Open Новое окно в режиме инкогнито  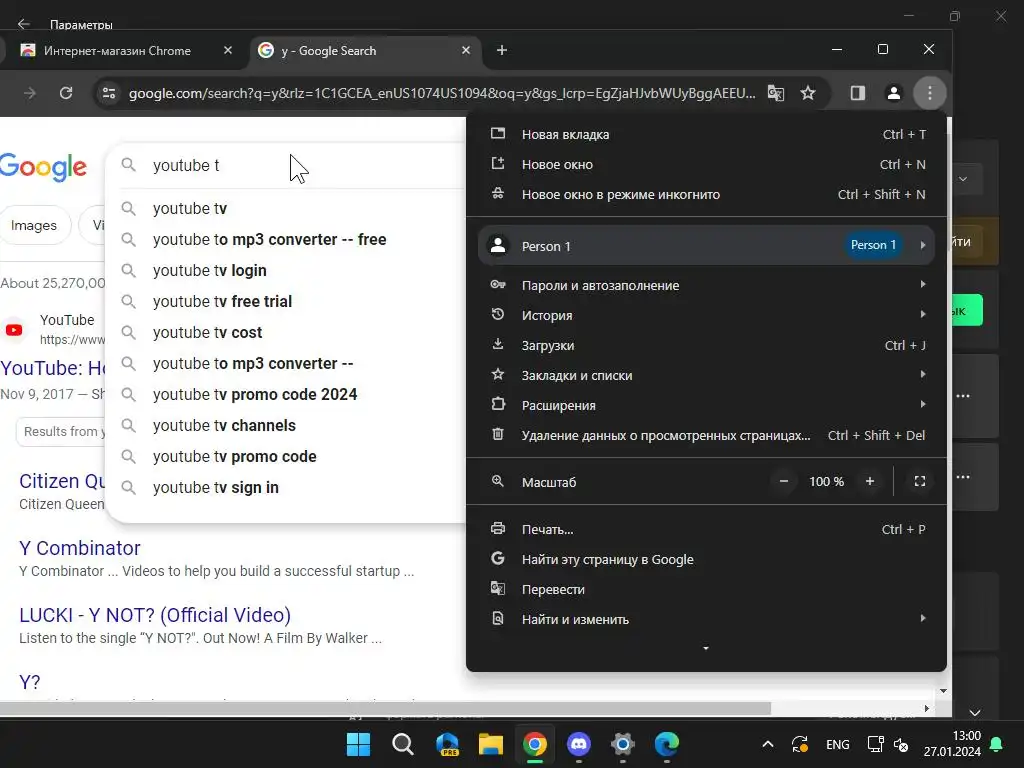[x=707, y=195]
